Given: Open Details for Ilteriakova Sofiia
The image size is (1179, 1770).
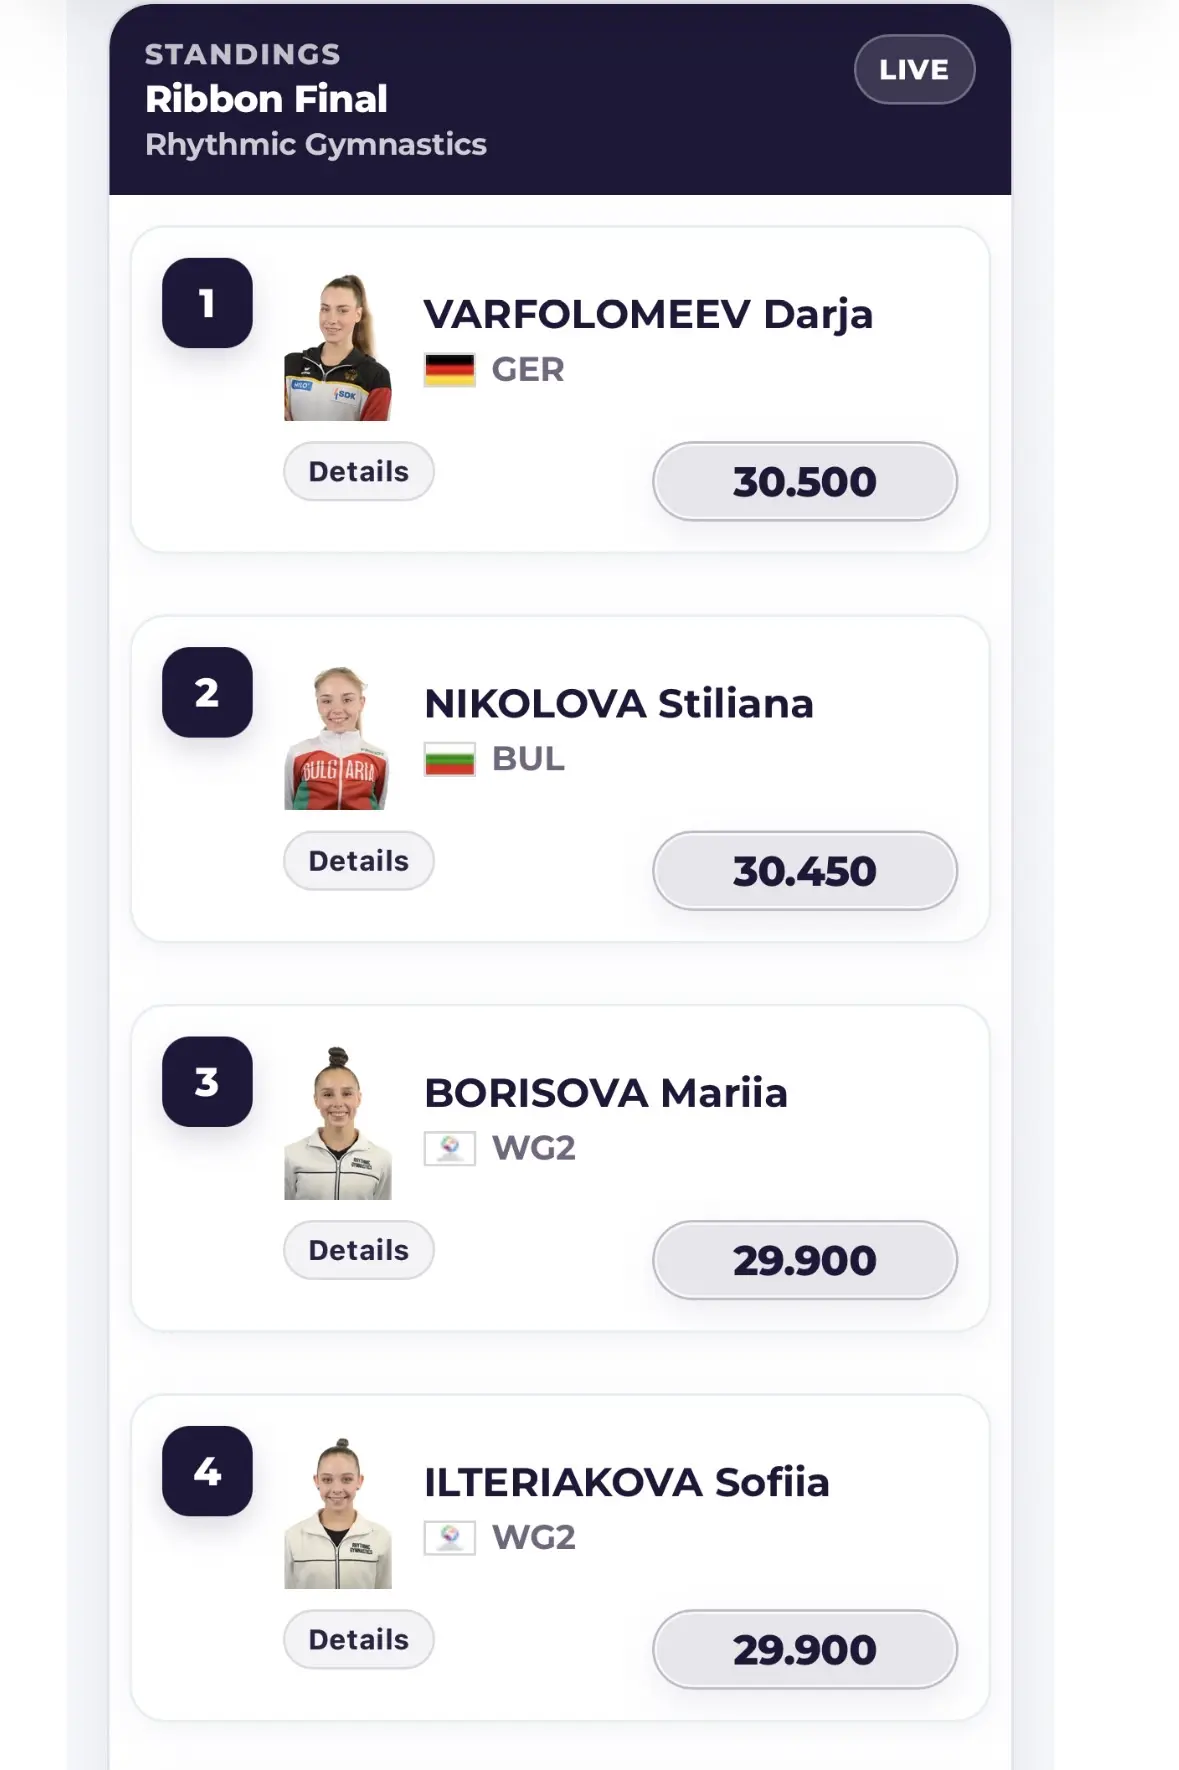Looking at the screenshot, I should point(359,1639).
